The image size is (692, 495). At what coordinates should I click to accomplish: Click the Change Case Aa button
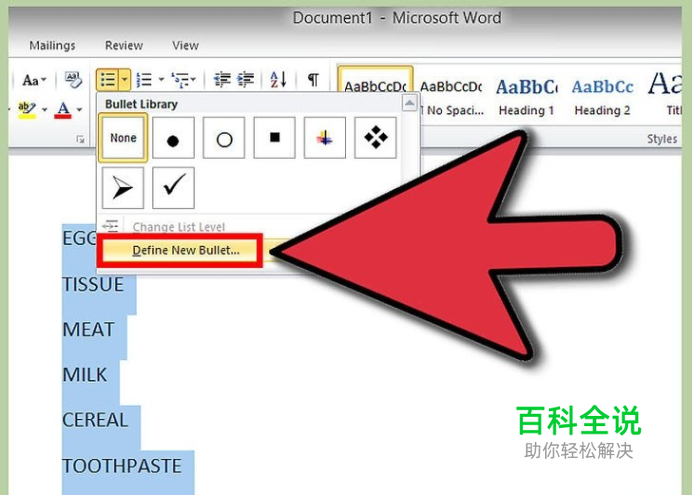(x=34, y=80)
